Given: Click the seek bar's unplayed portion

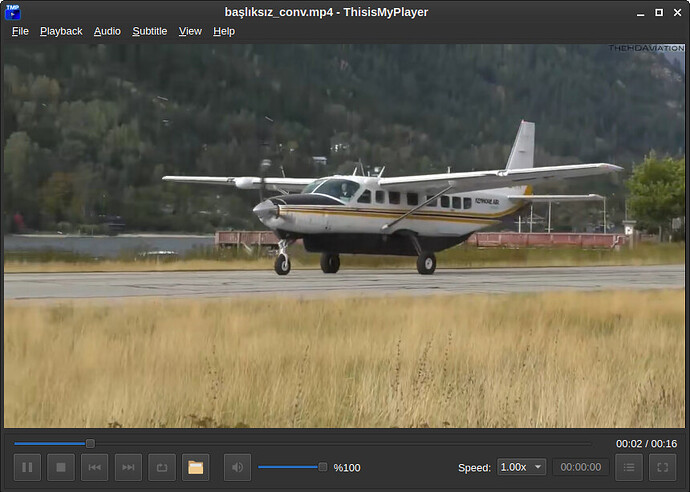Looking at the screenshot, I should click(x=343, y=443).
